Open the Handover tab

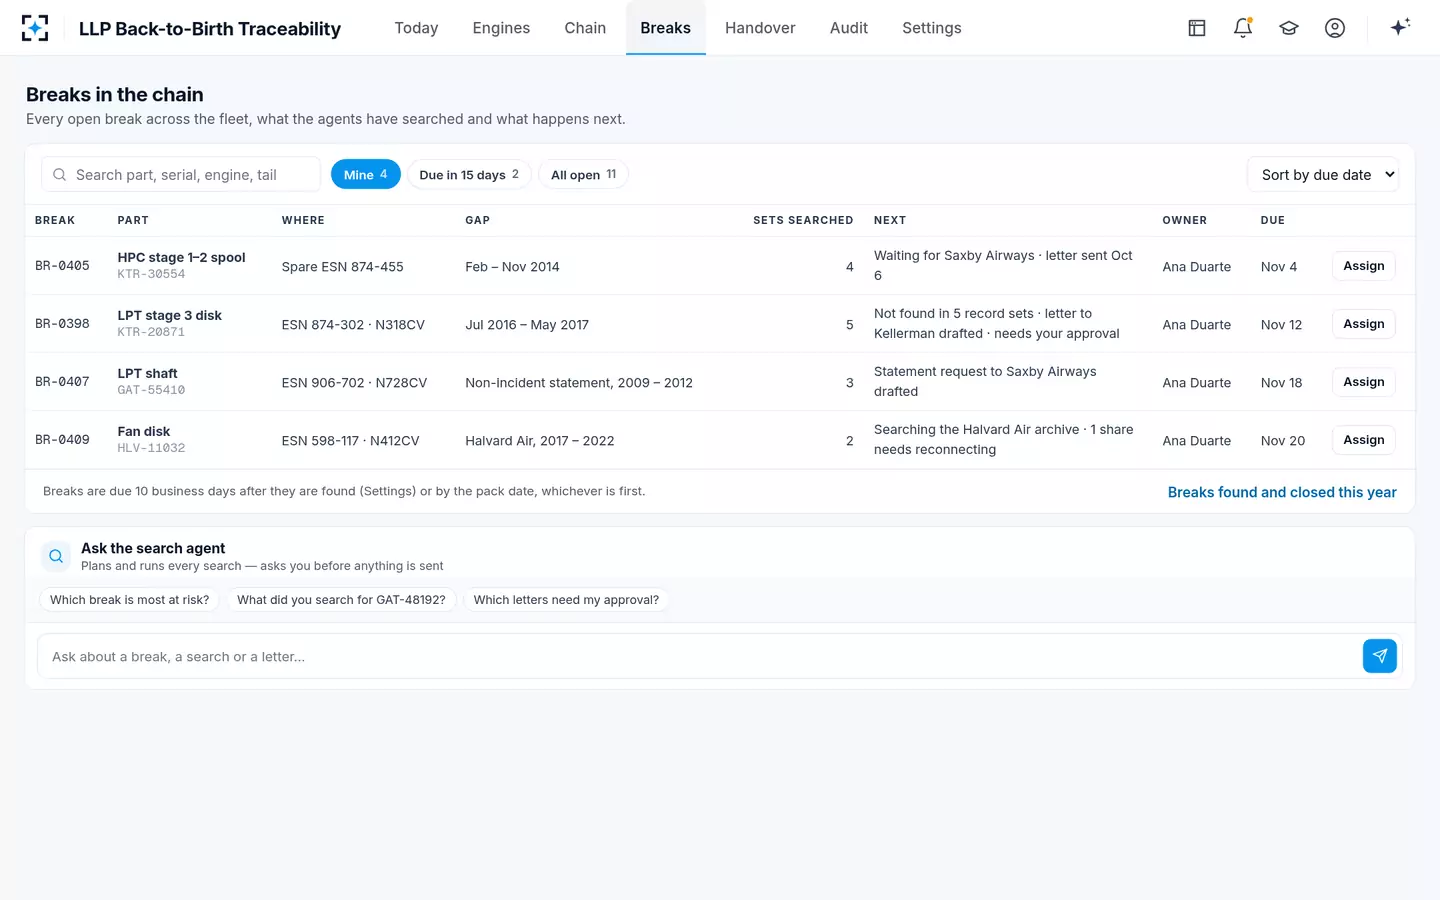(760, 28)
